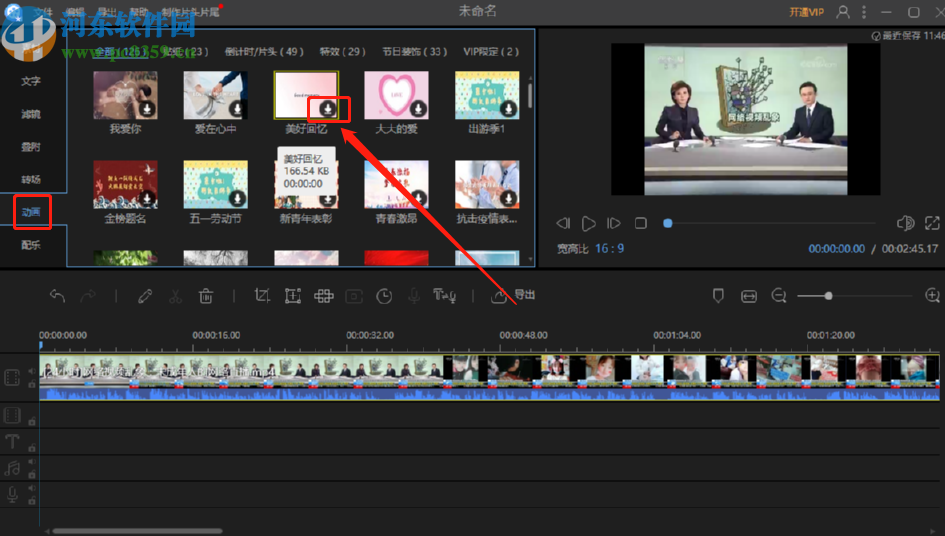Open the 编辑 menu
This screenshot has width=945, height=536.
point(75,12)
